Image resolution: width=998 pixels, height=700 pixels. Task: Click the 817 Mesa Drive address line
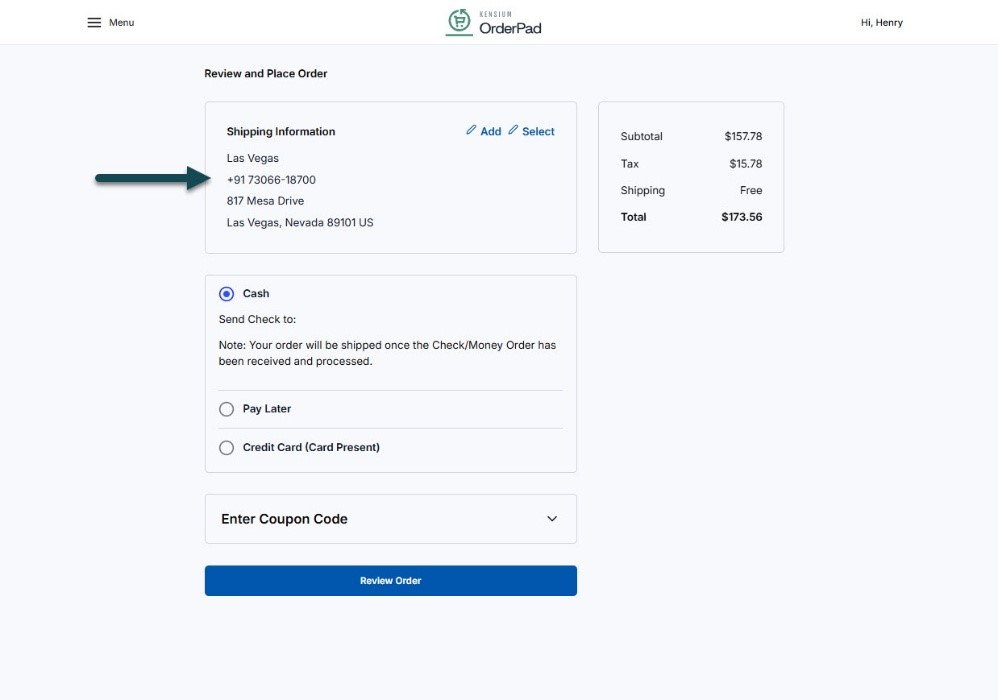coord(265,200)
